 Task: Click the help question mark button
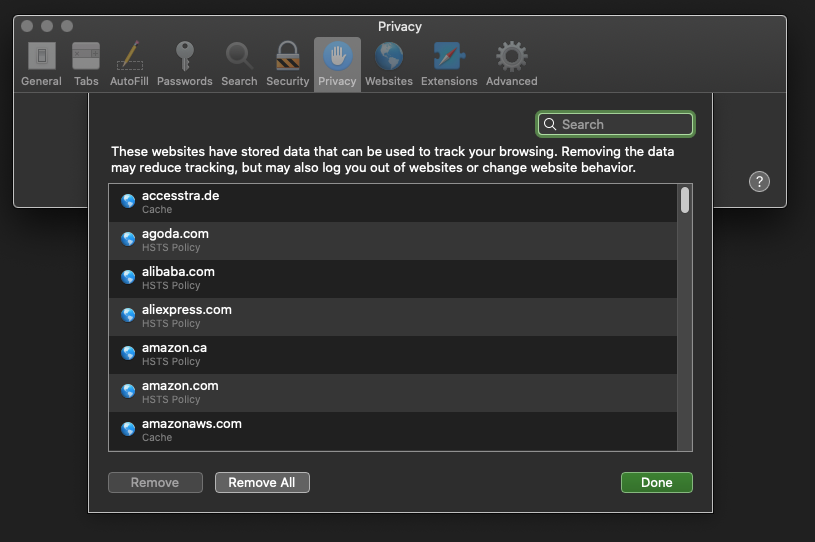coord(759,182)
